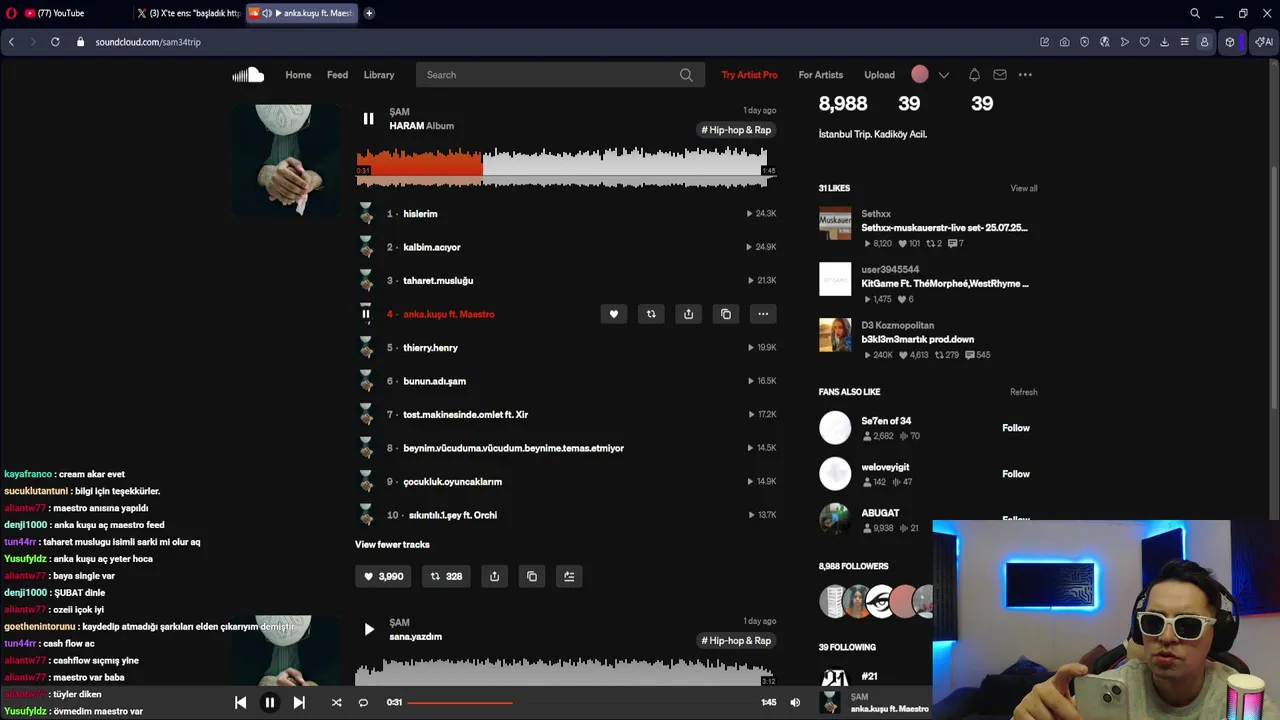The image size is (1280, 720).
Task: Open a new browser tab with plus
Action: pyautogui.click(x=369, y=13)
